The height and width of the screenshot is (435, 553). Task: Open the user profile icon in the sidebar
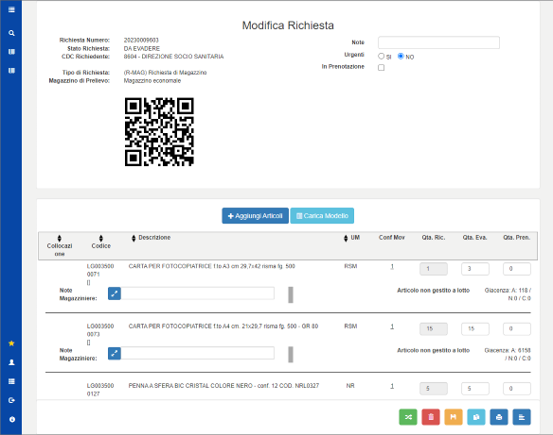11,362
